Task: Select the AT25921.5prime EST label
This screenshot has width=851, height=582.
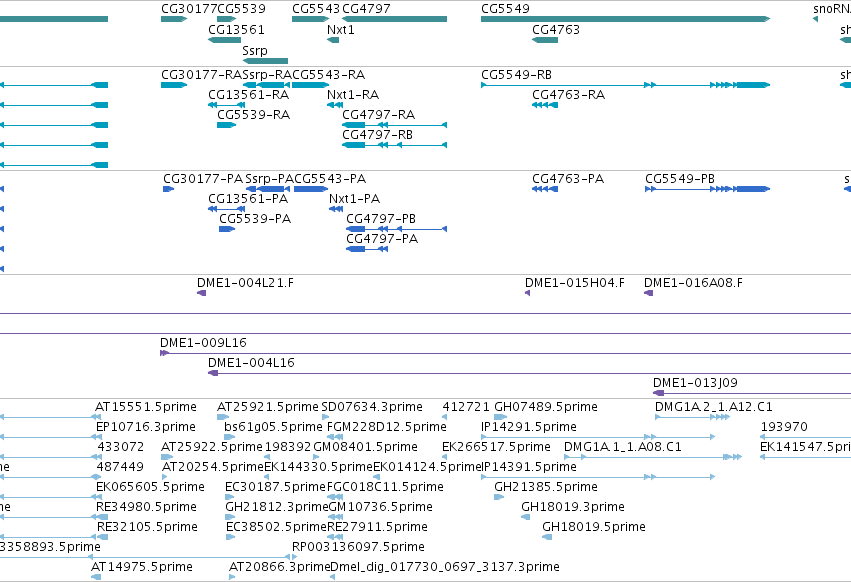Action: click(x=268, y=407)
